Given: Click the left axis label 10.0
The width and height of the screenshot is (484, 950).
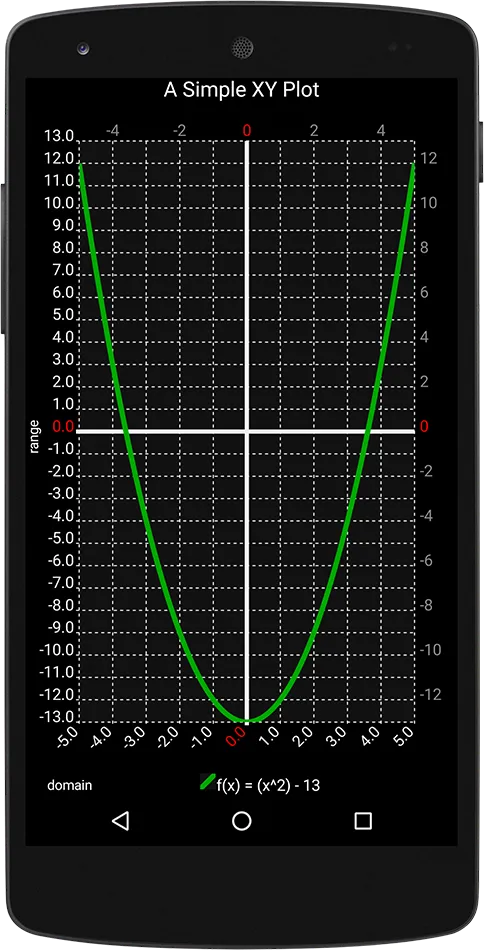Looking at the screenshot, I should point(59,203).
